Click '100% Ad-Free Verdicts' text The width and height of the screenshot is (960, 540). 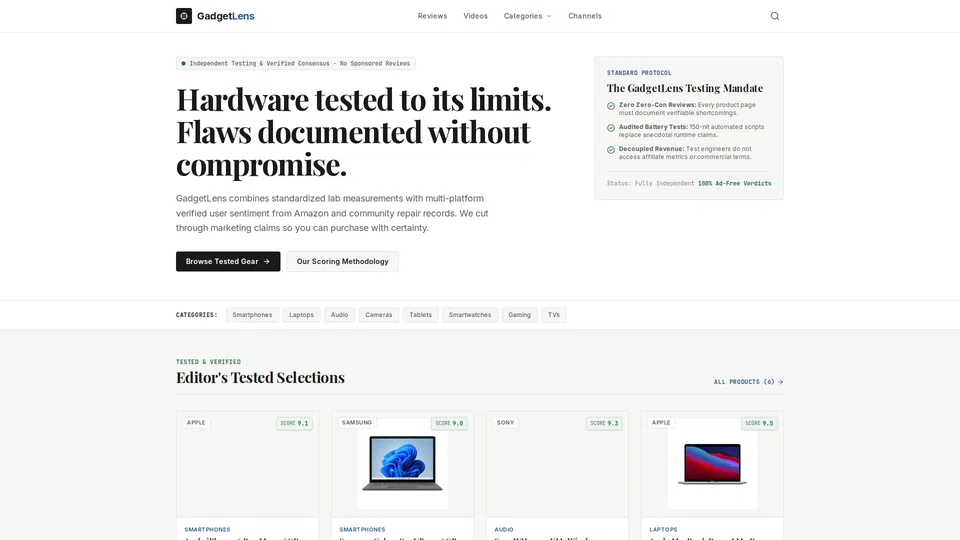(735, 184)
